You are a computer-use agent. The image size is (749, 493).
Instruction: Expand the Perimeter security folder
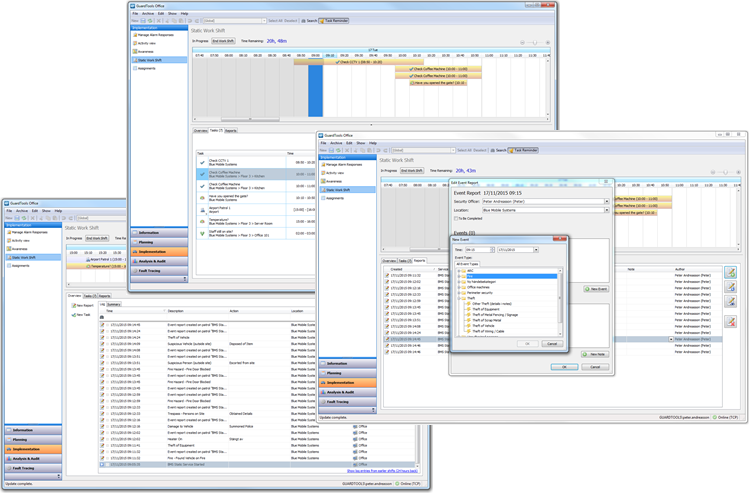(459, 293)
